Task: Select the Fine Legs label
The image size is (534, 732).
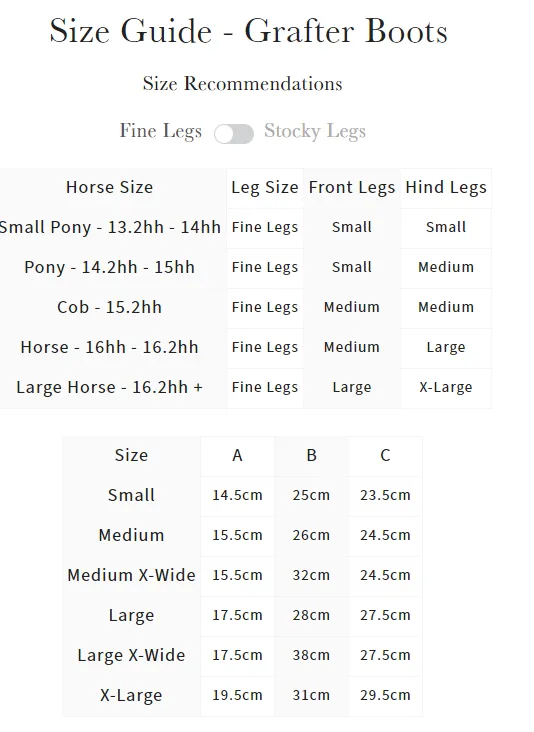Action: pyautogui.click(x=161, y=131)
